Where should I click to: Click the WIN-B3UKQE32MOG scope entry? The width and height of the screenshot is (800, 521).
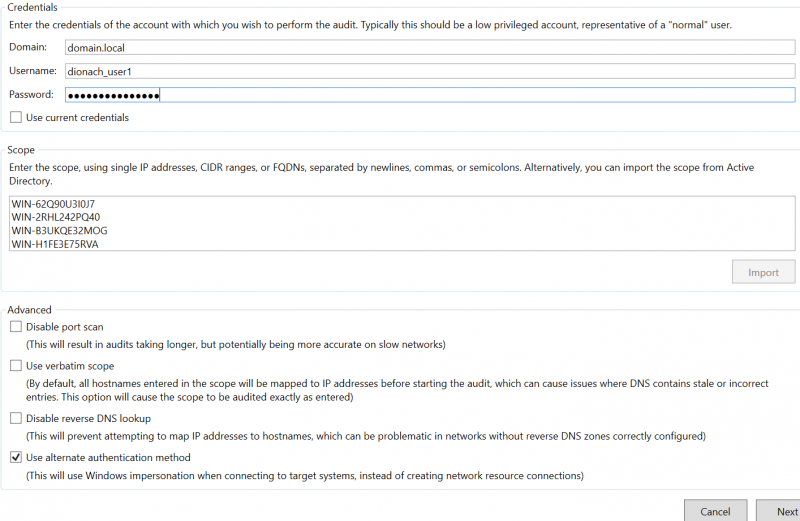(59, 231)
